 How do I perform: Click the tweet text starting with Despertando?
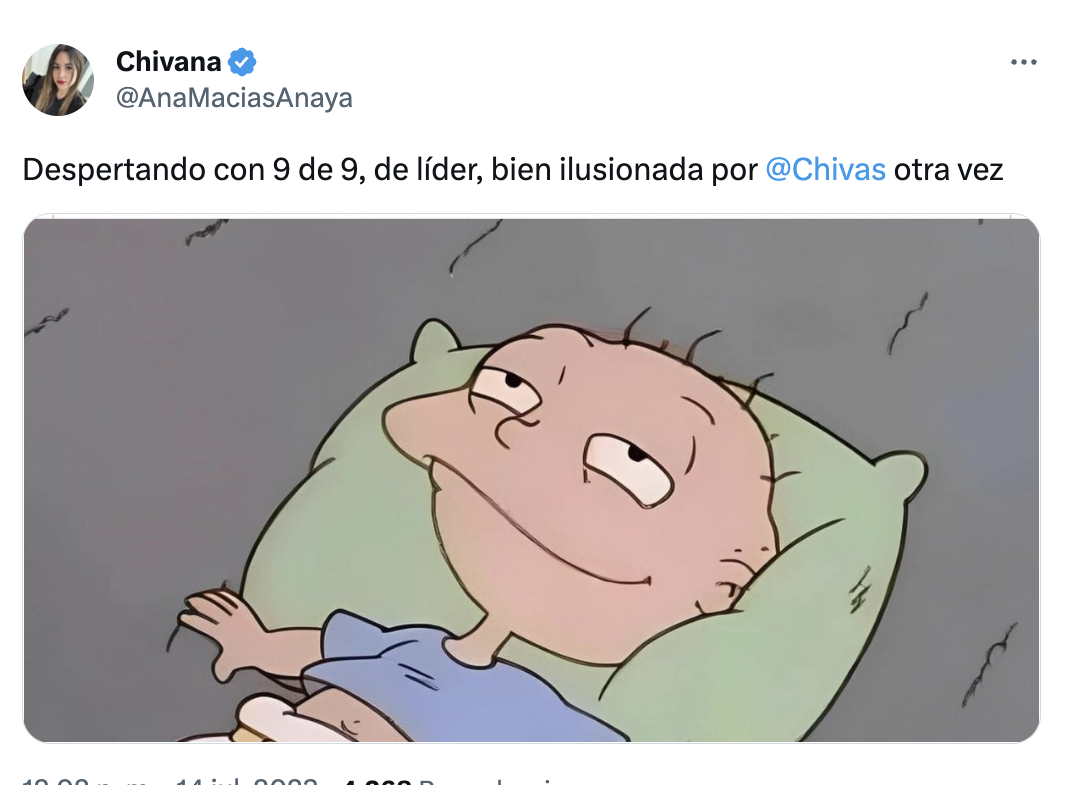pyautogui.click(x=513, y=170)
